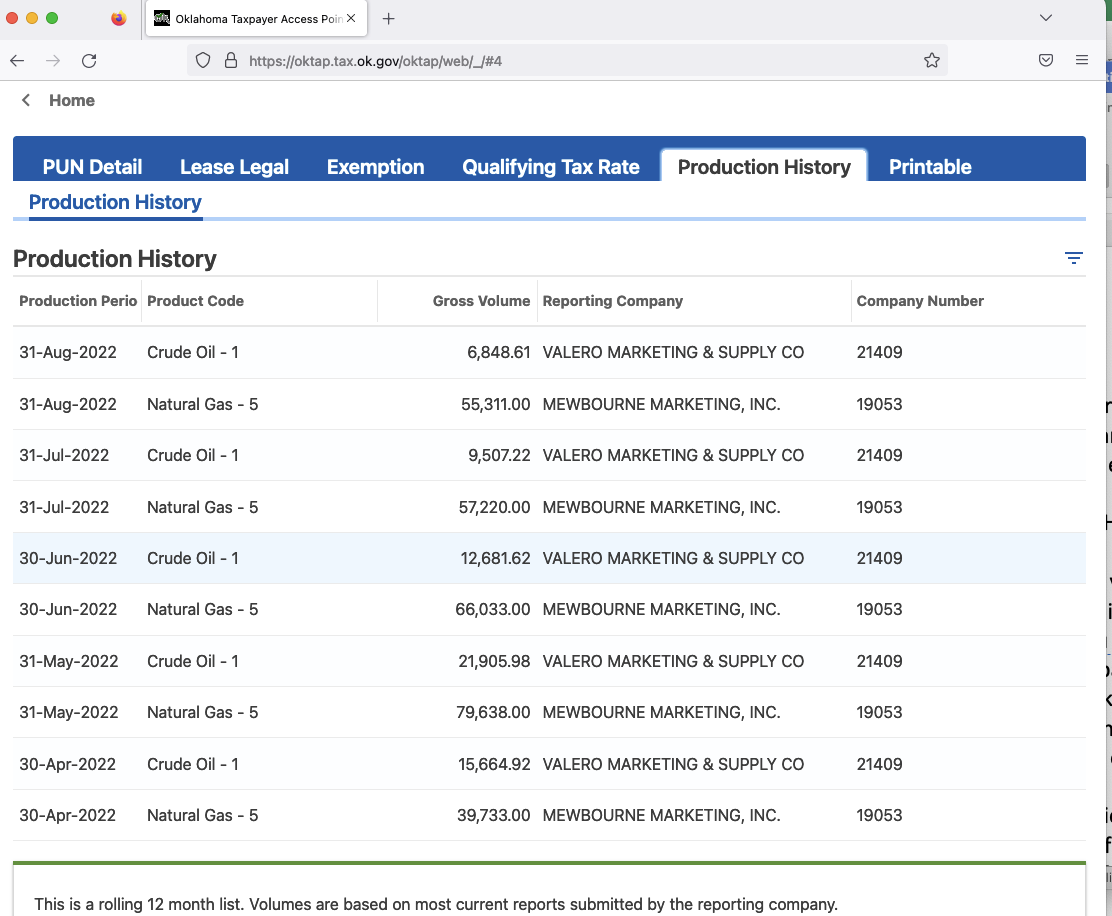1112x916 pixels.
Task: Click Natural Gas - 5 in the 39,733.00 row
Action: (202, 815)
